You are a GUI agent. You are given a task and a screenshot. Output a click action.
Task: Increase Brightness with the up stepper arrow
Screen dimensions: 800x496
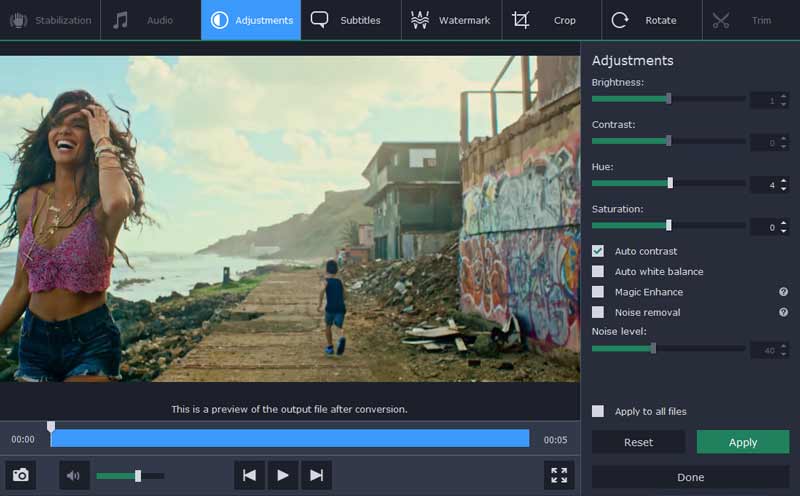pos(784,96)
